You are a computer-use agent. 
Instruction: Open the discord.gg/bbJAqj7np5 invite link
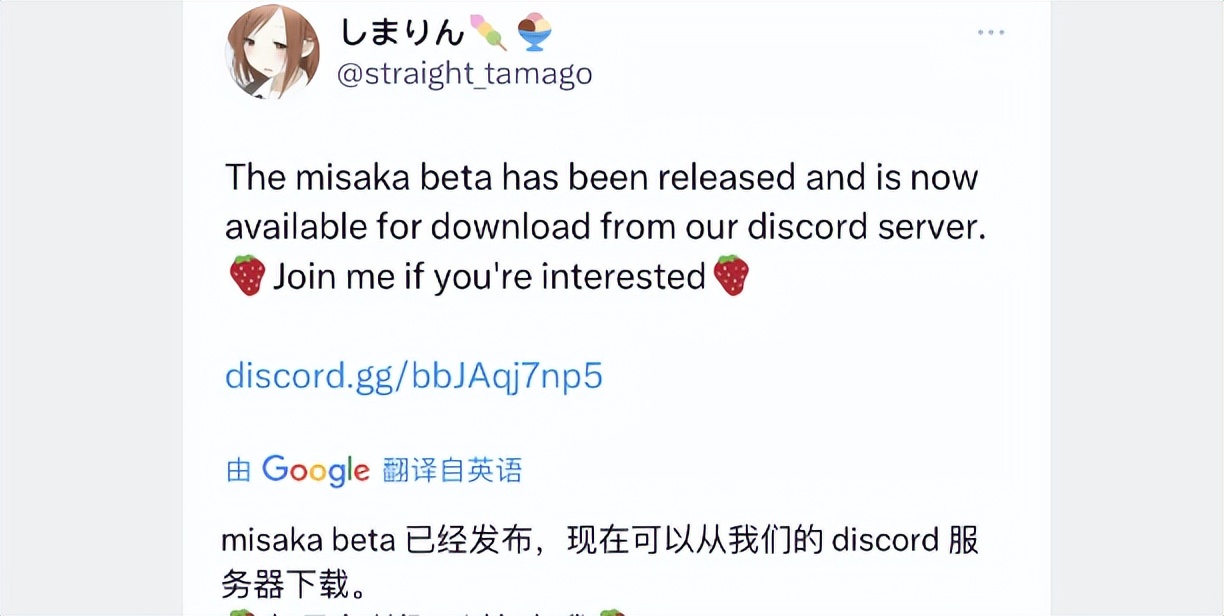click(414, 376)
